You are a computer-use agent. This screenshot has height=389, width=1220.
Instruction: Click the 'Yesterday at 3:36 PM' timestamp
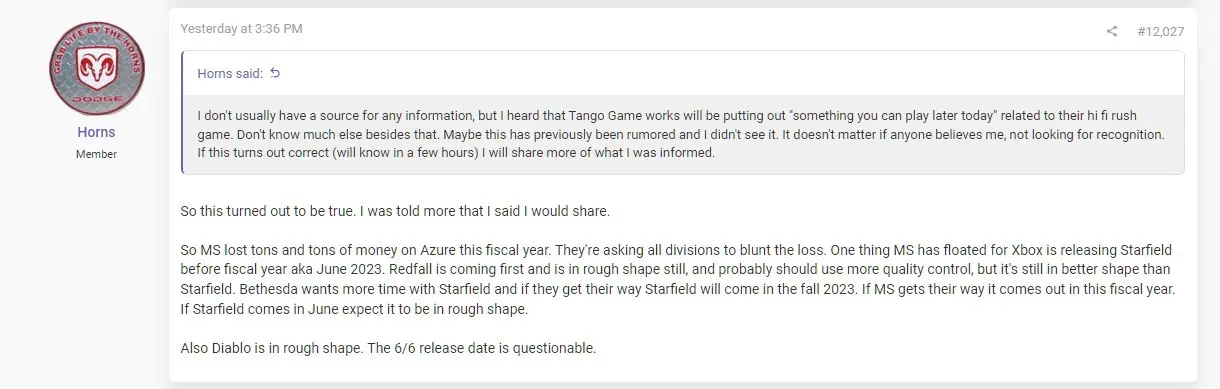(x=241, y=29)
